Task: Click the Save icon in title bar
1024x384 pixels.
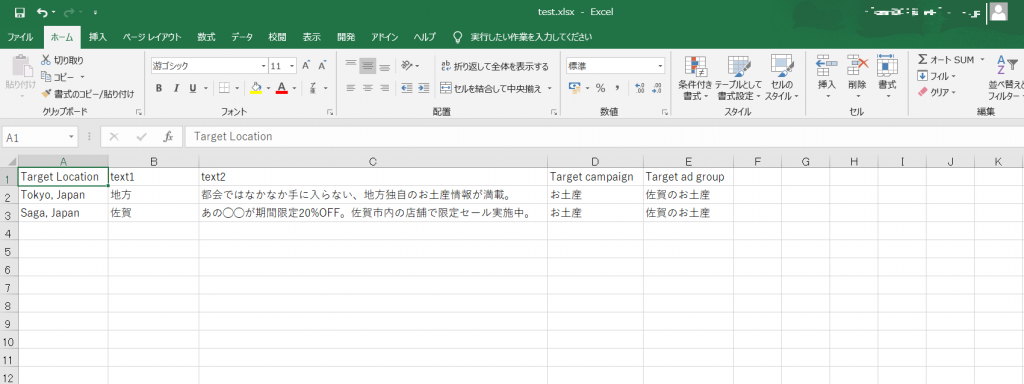Action: tap(20, 12)
